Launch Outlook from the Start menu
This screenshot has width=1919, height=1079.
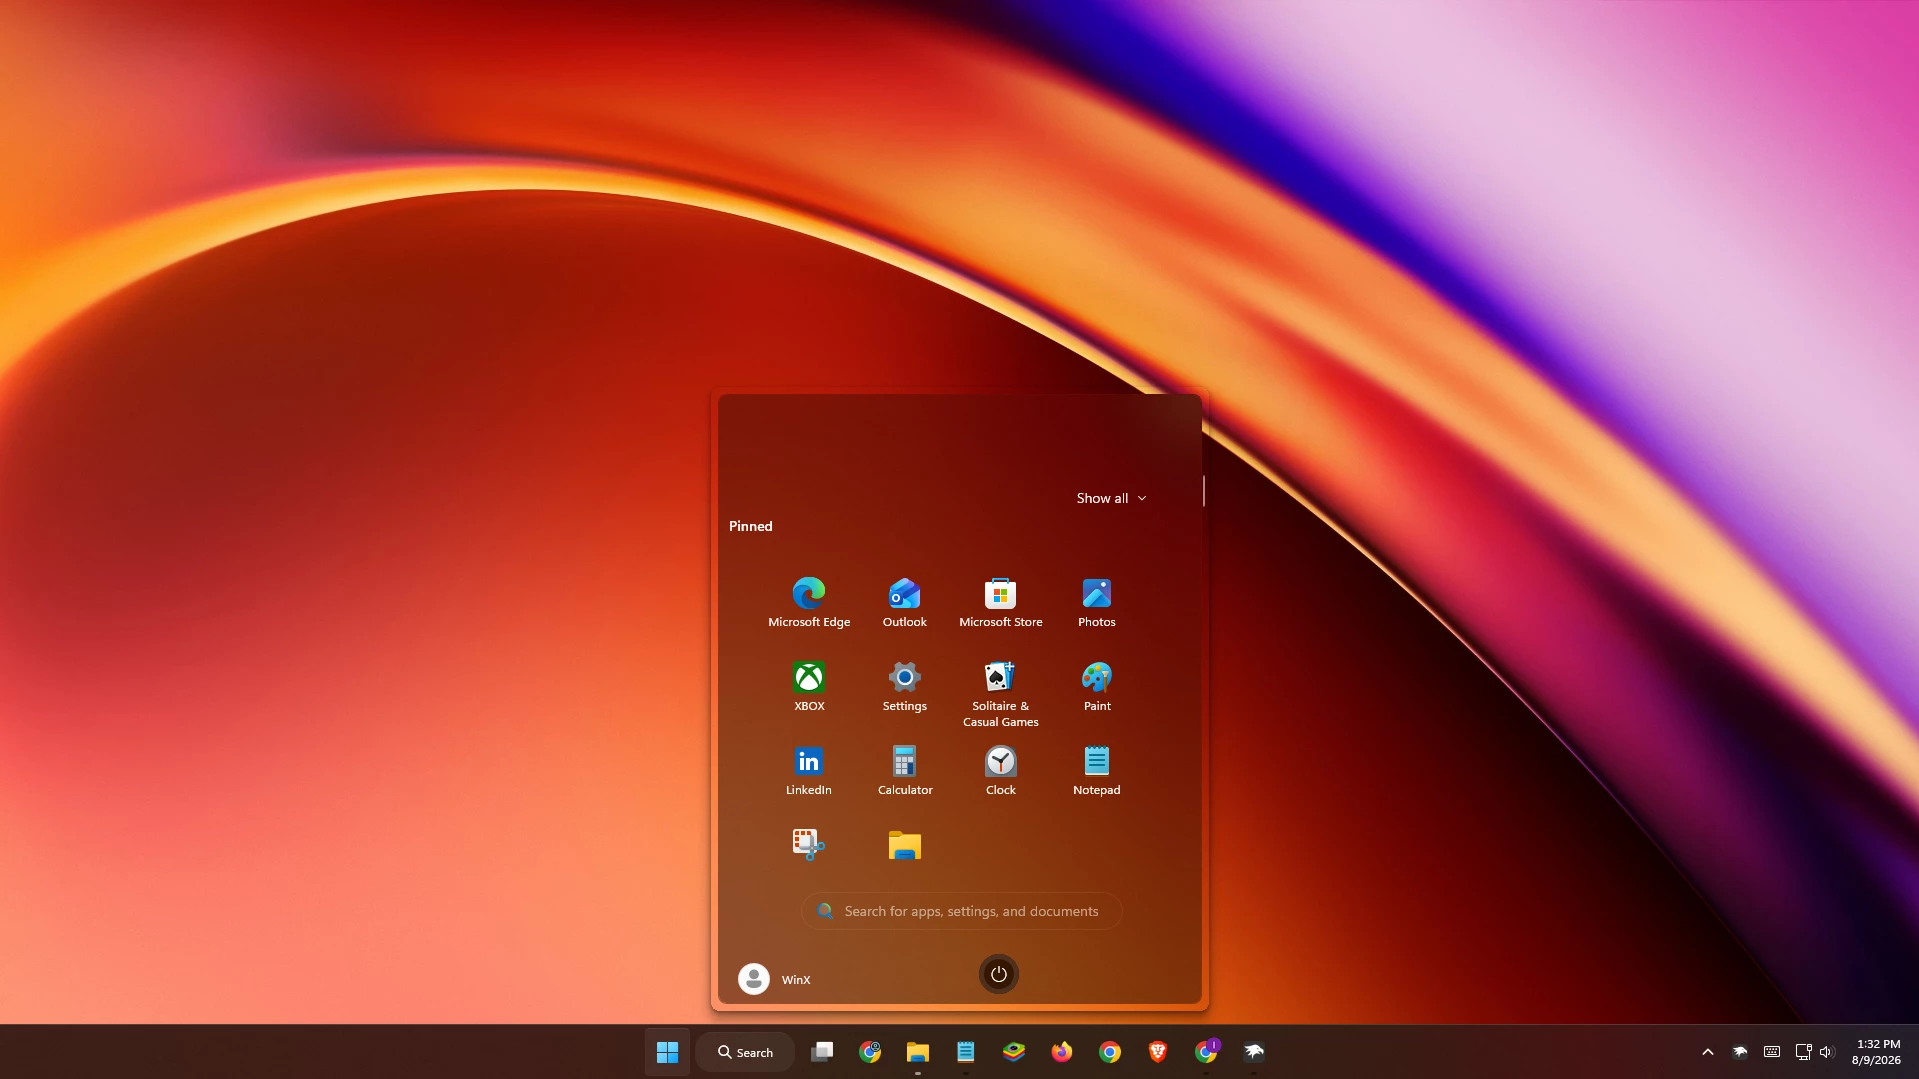point(904,602)
